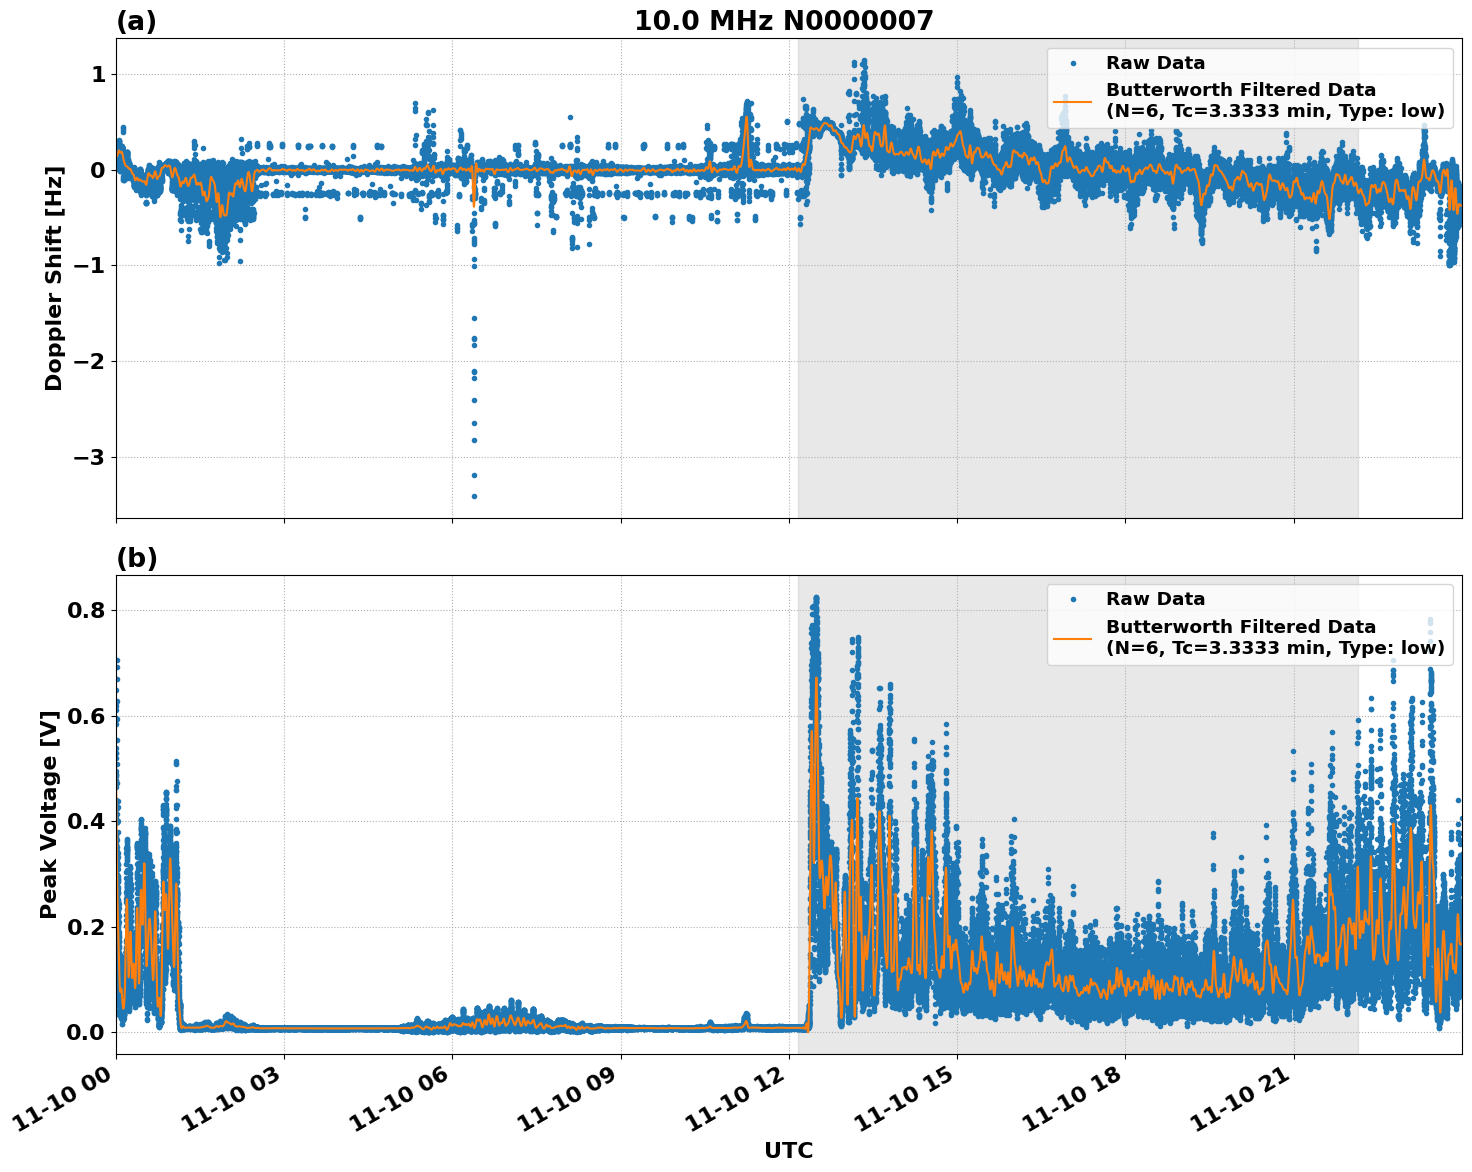
Task: Click the blue Raw Data marker in Peak Voltage legend
Action: tap(1072, 599)
